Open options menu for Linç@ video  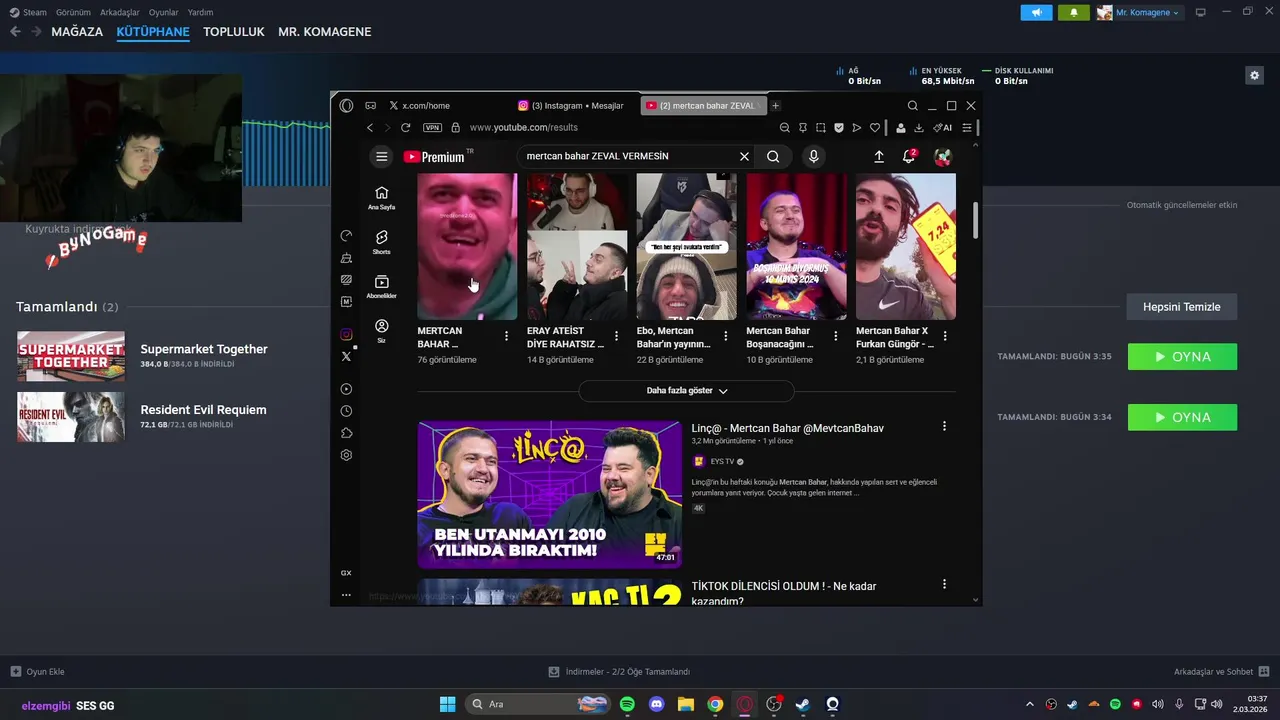click(944, 426)
